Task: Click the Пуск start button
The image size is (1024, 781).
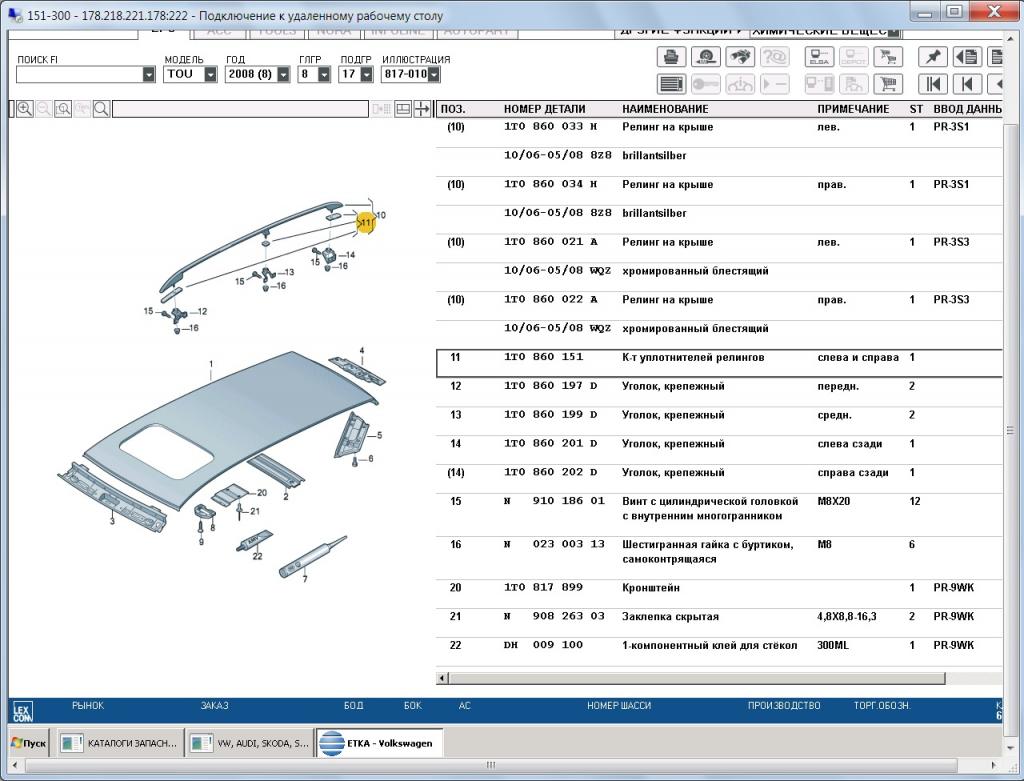Action: pos(28,743)
